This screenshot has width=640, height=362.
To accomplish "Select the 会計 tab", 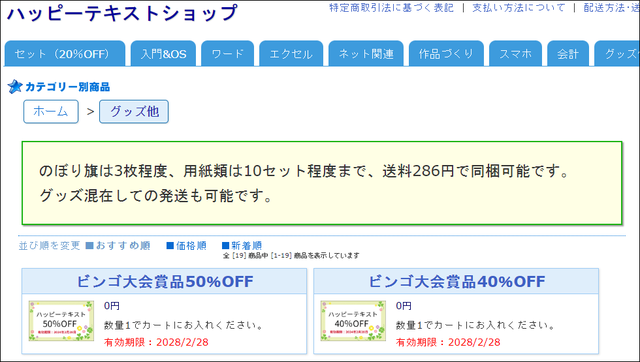I will click(x=568, y=53).
